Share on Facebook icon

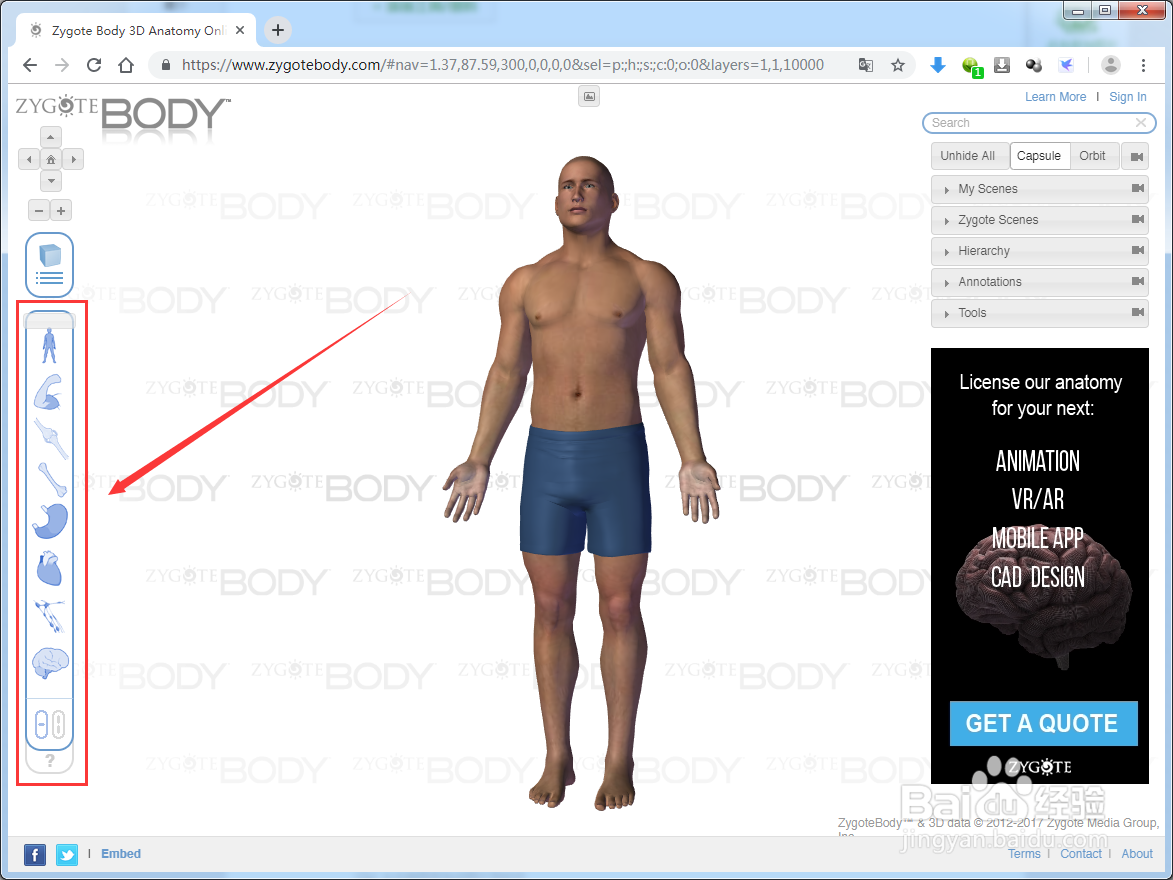[34, 855]
